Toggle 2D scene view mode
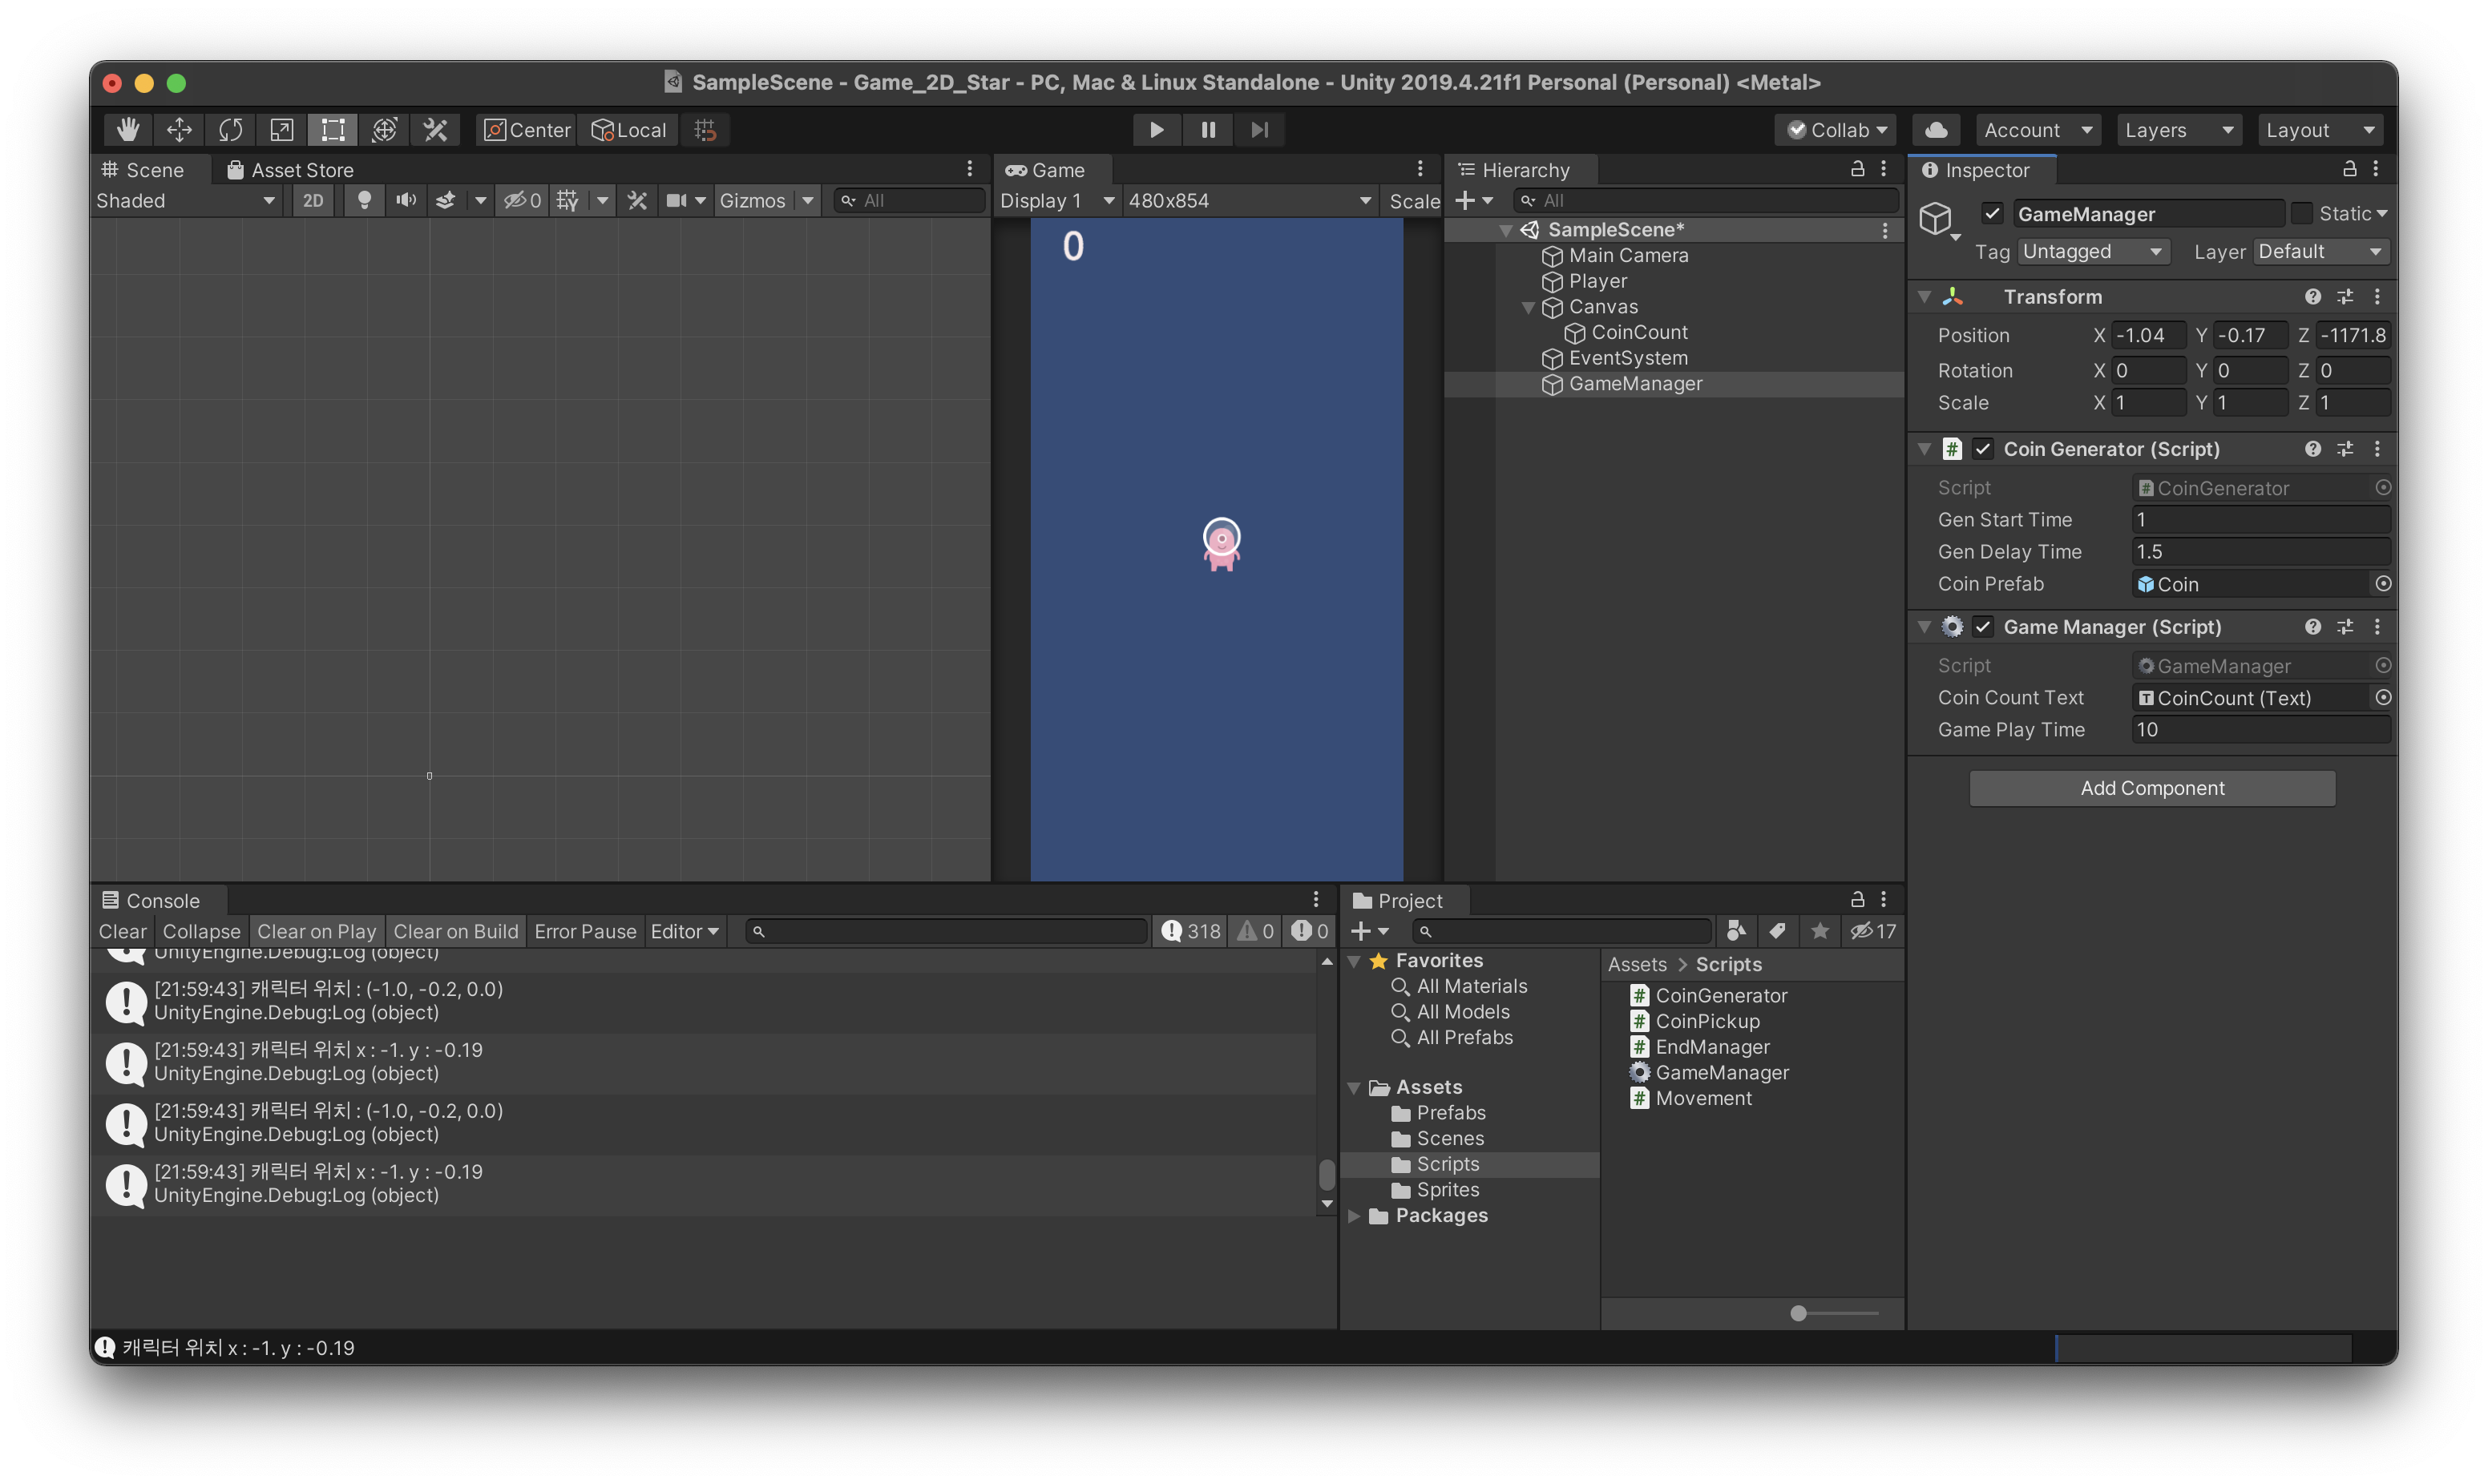2488x1484 pixels. point(313,201)
